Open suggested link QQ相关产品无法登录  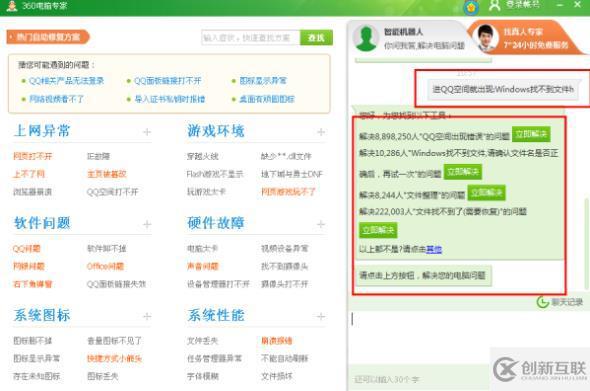click(66, 81)
